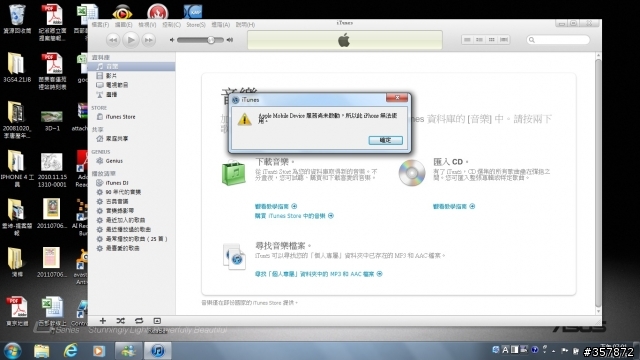
Task: Switch to album list view button
Action: point(480,40)
